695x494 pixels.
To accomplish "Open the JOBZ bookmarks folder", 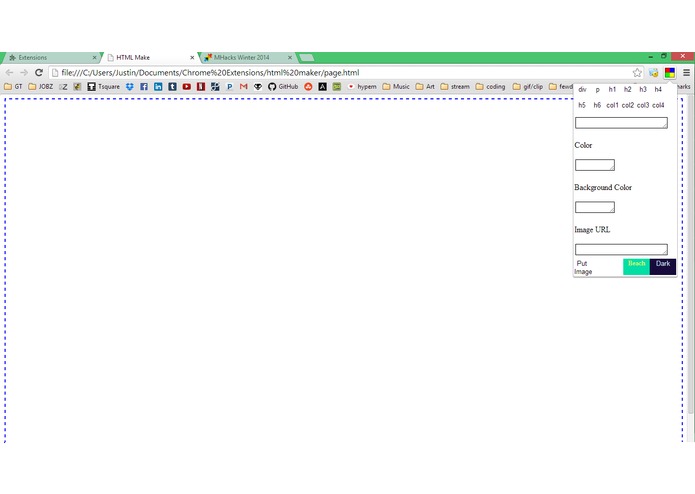I will click(x=41, y=86).
